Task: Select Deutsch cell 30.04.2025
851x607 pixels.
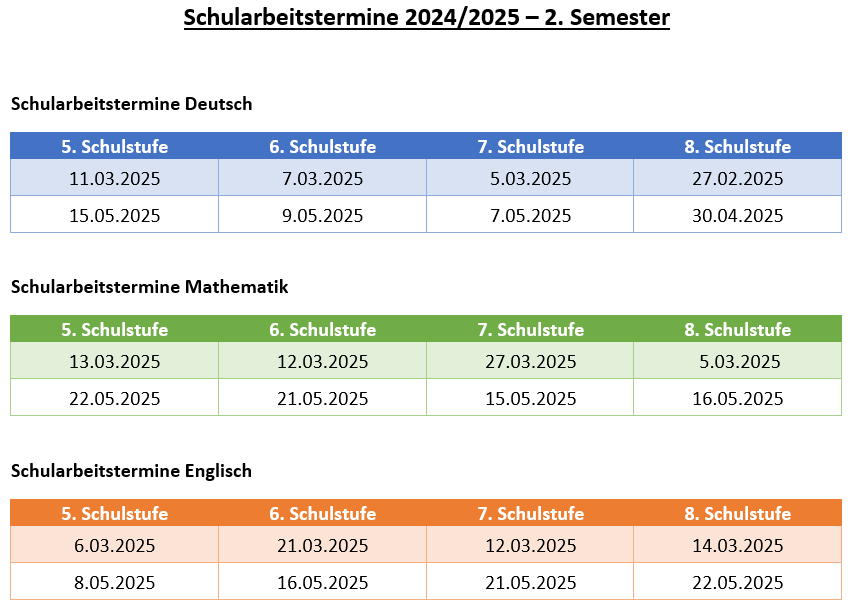Action: [x=738, y=216]
